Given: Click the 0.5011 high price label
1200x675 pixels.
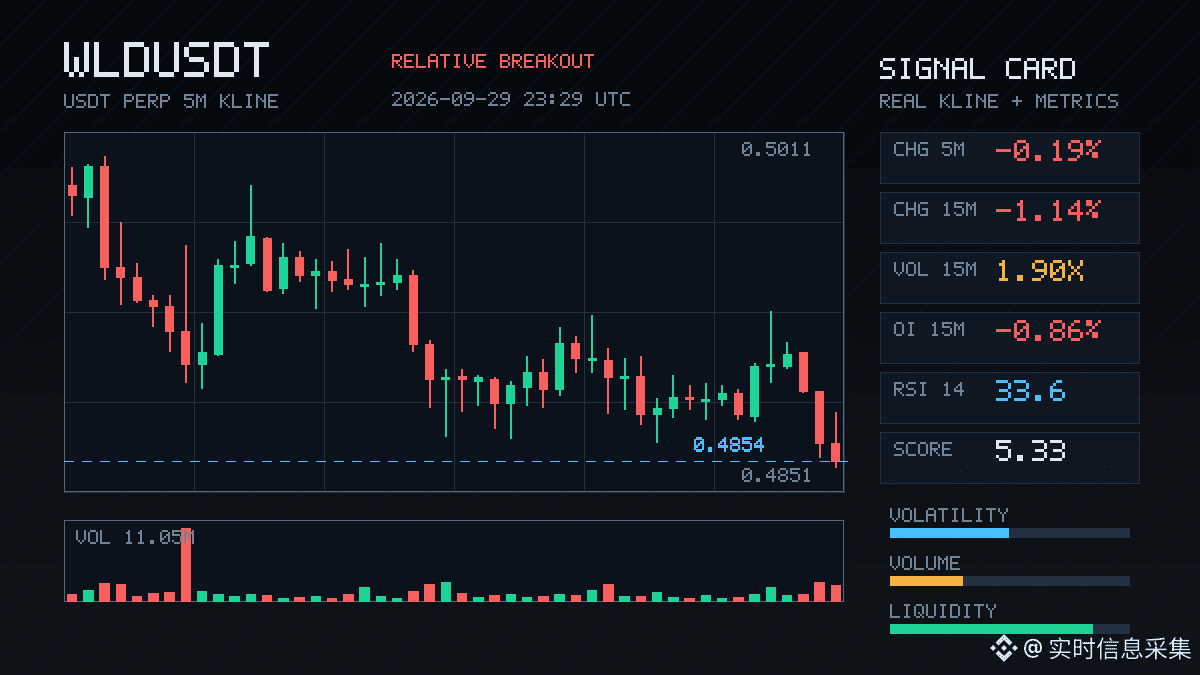Looking at the screenshot, I should 776,150.
